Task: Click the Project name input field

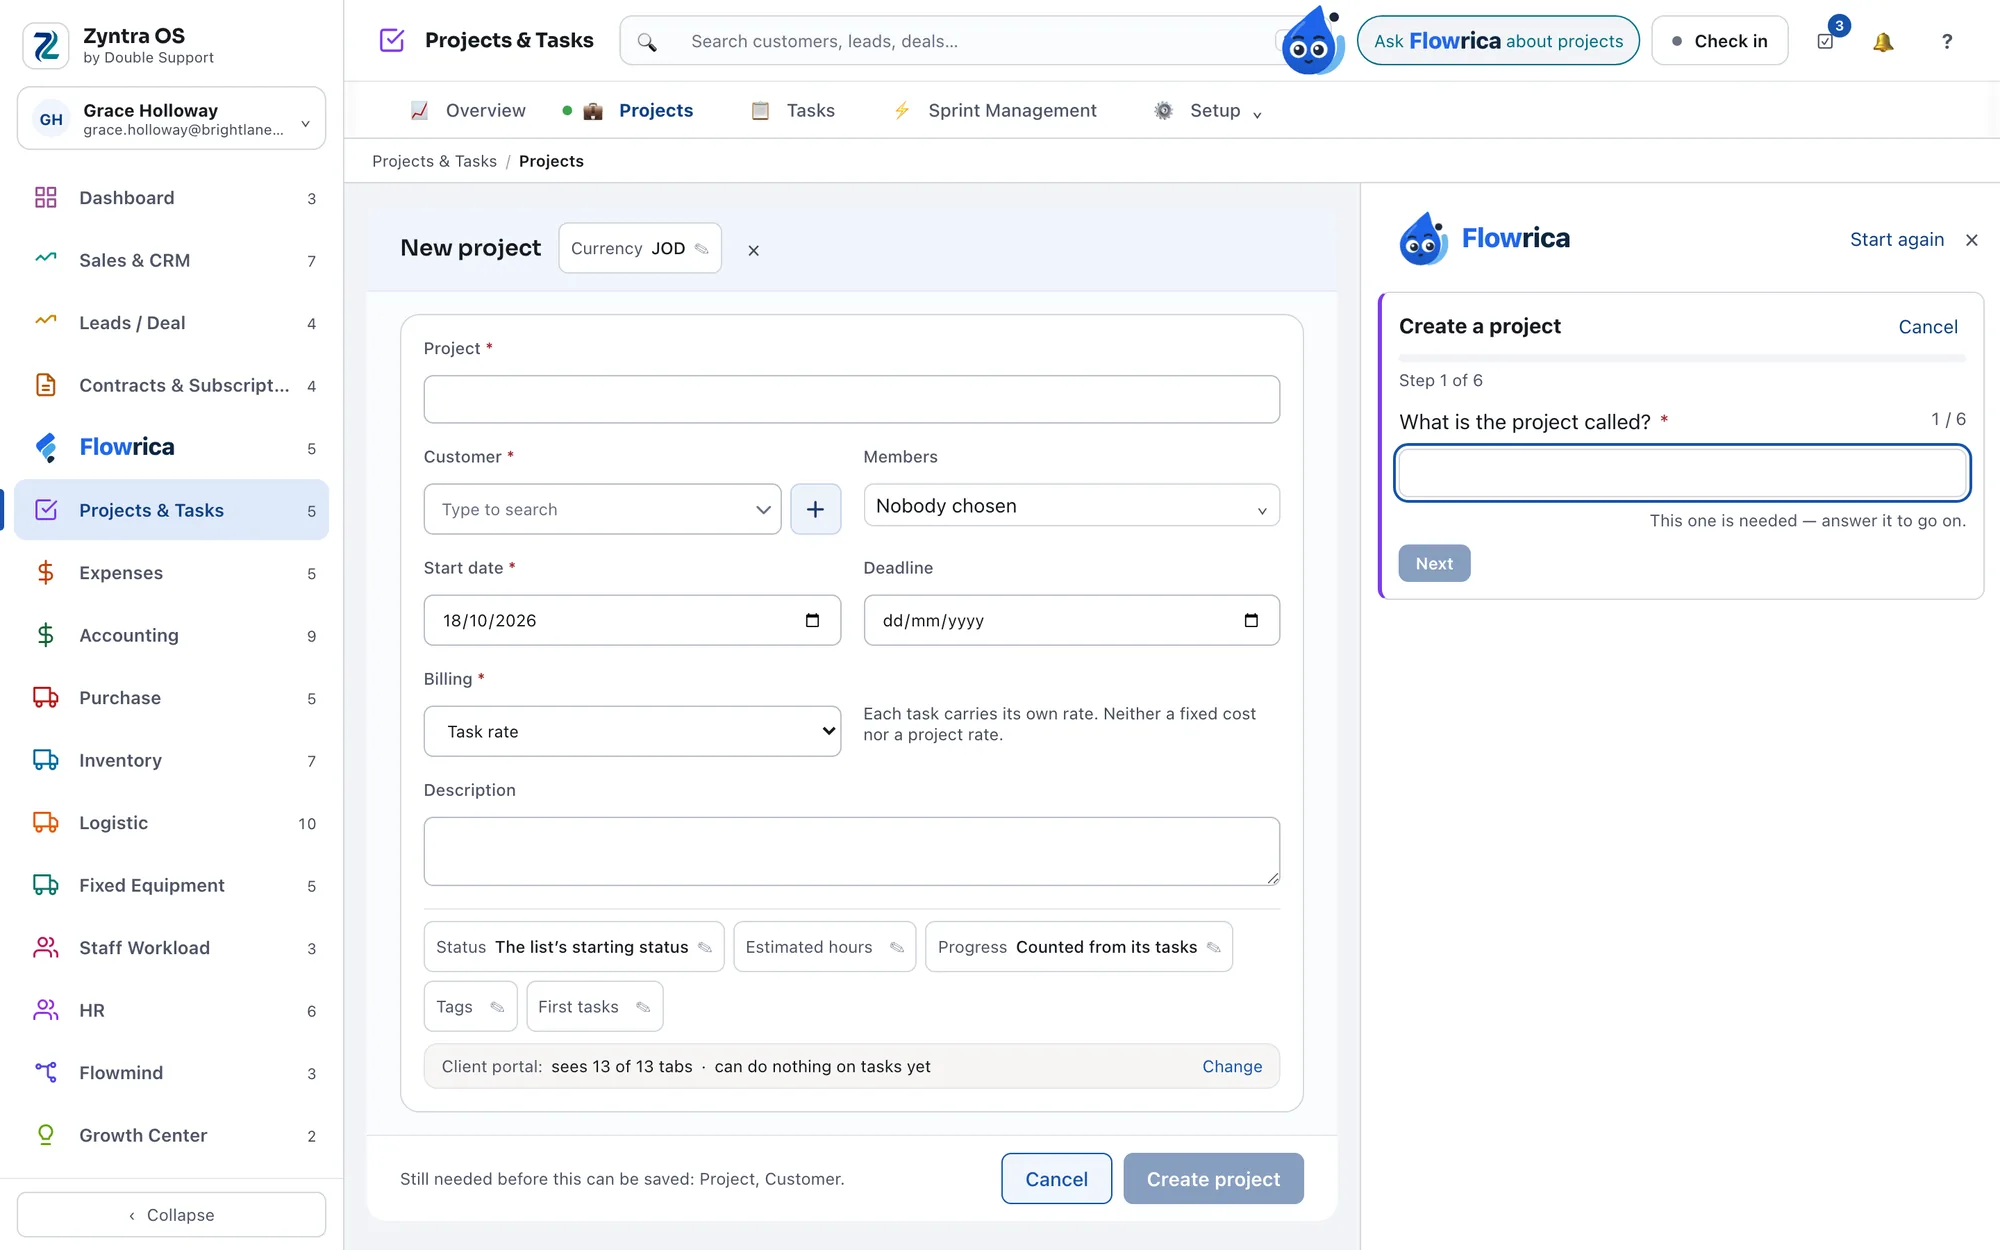Action: point(852,399)
